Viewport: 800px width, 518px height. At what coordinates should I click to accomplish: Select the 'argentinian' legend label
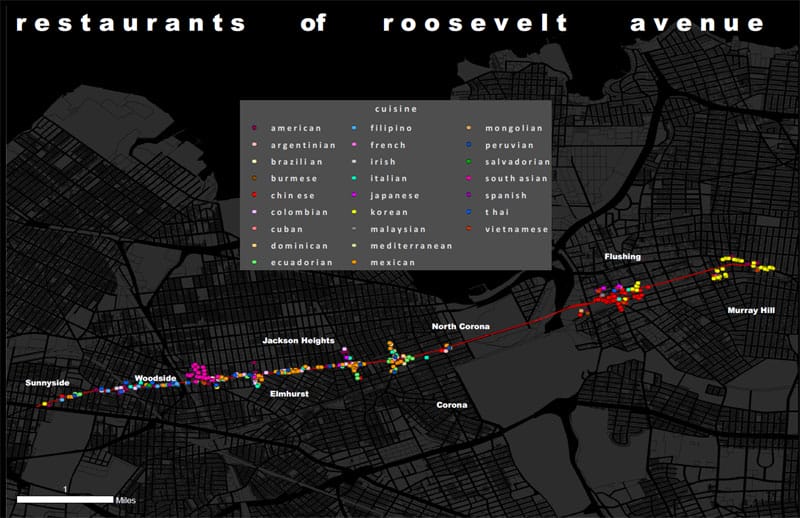303,145
